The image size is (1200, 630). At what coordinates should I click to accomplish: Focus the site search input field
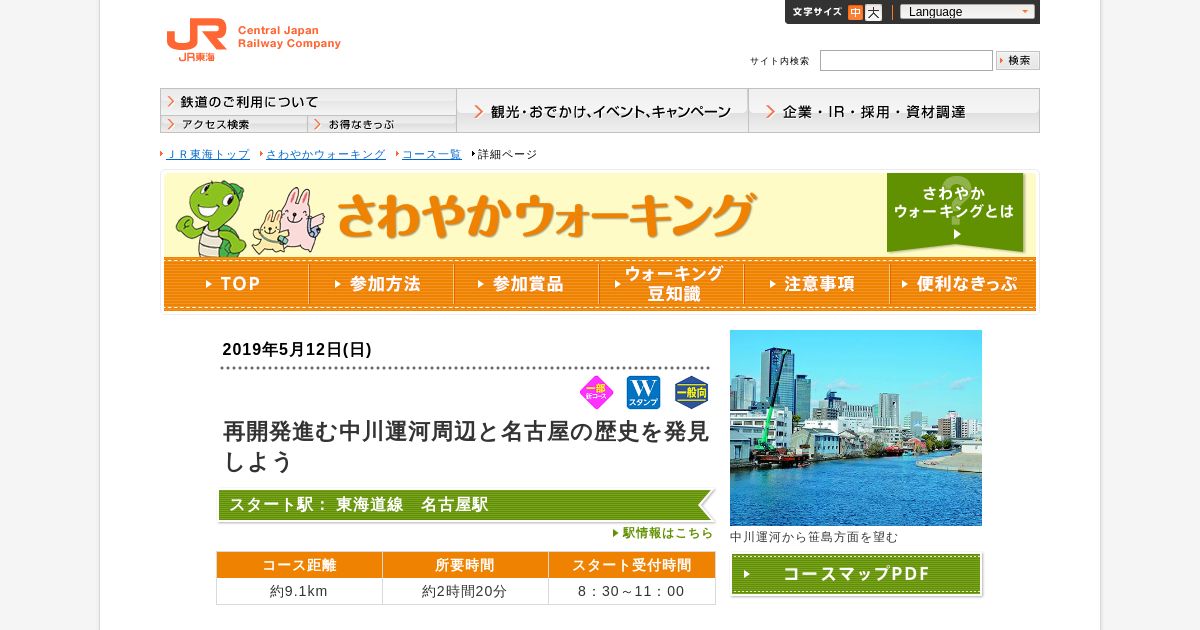(906, 60)
